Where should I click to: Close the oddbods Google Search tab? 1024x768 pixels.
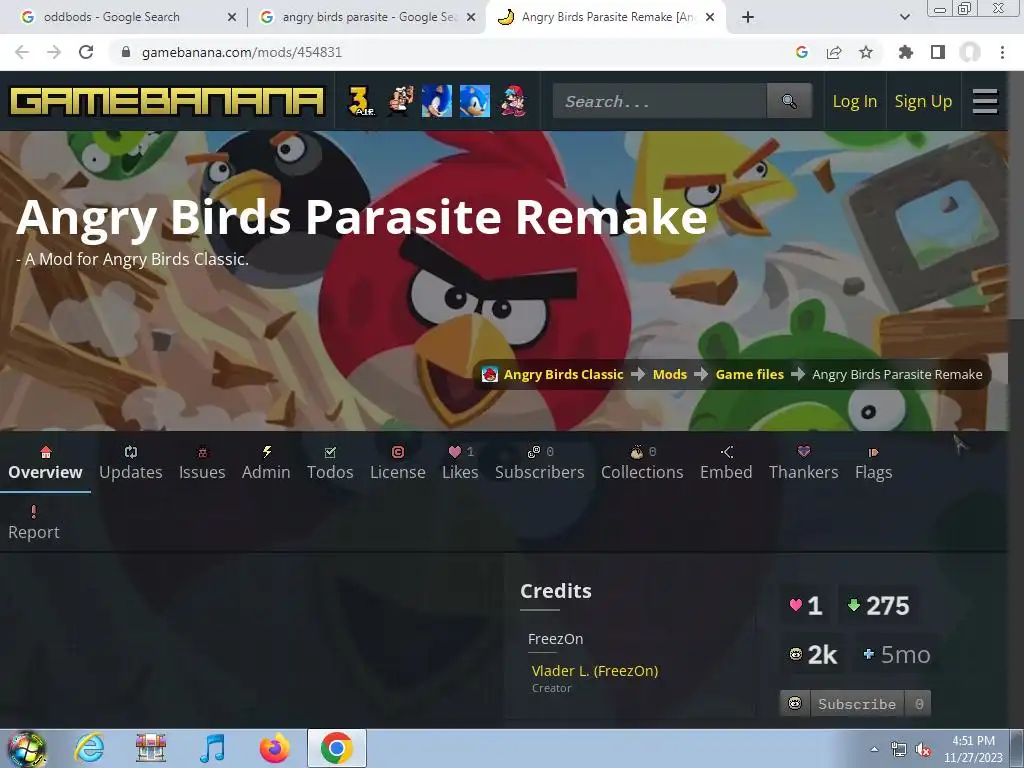click(x=232, y=17)
